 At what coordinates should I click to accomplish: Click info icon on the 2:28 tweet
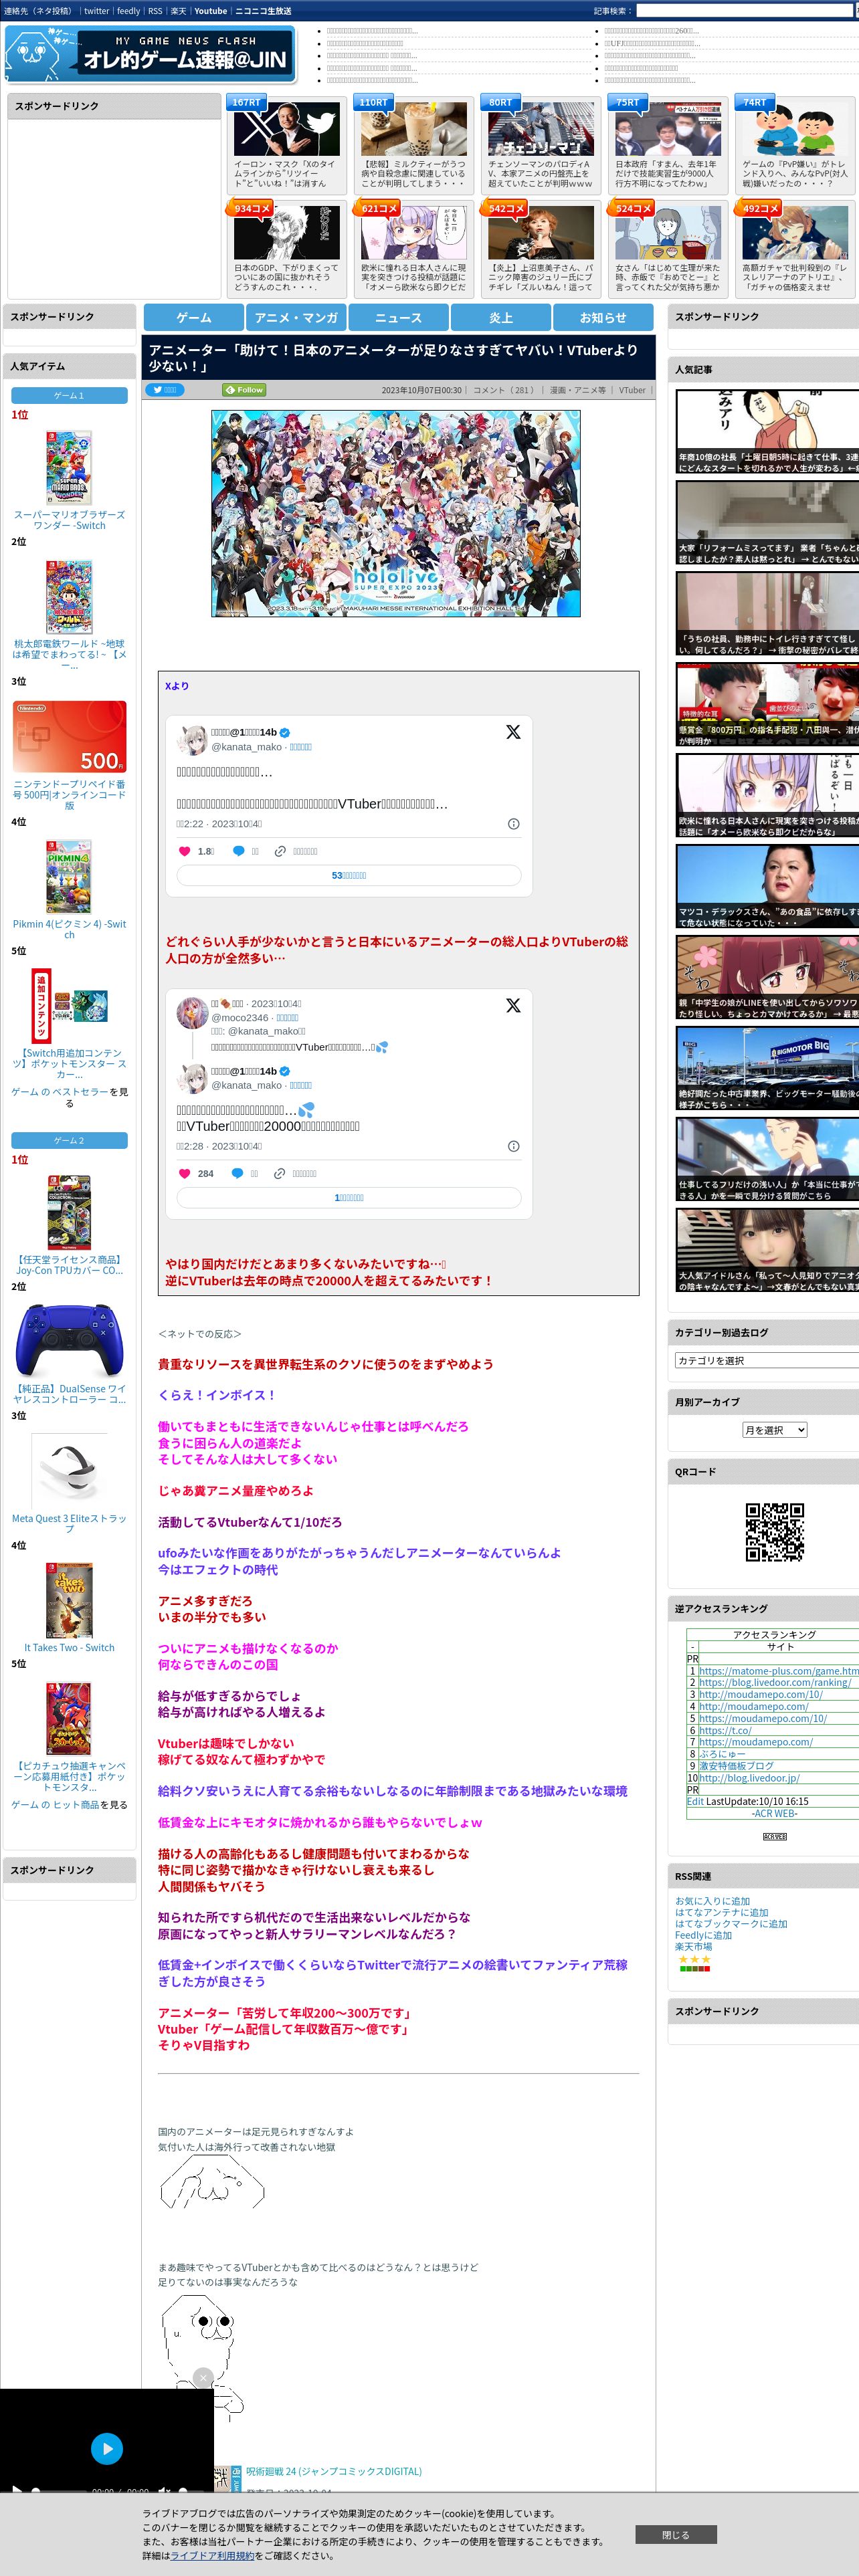coord(513,1146)
